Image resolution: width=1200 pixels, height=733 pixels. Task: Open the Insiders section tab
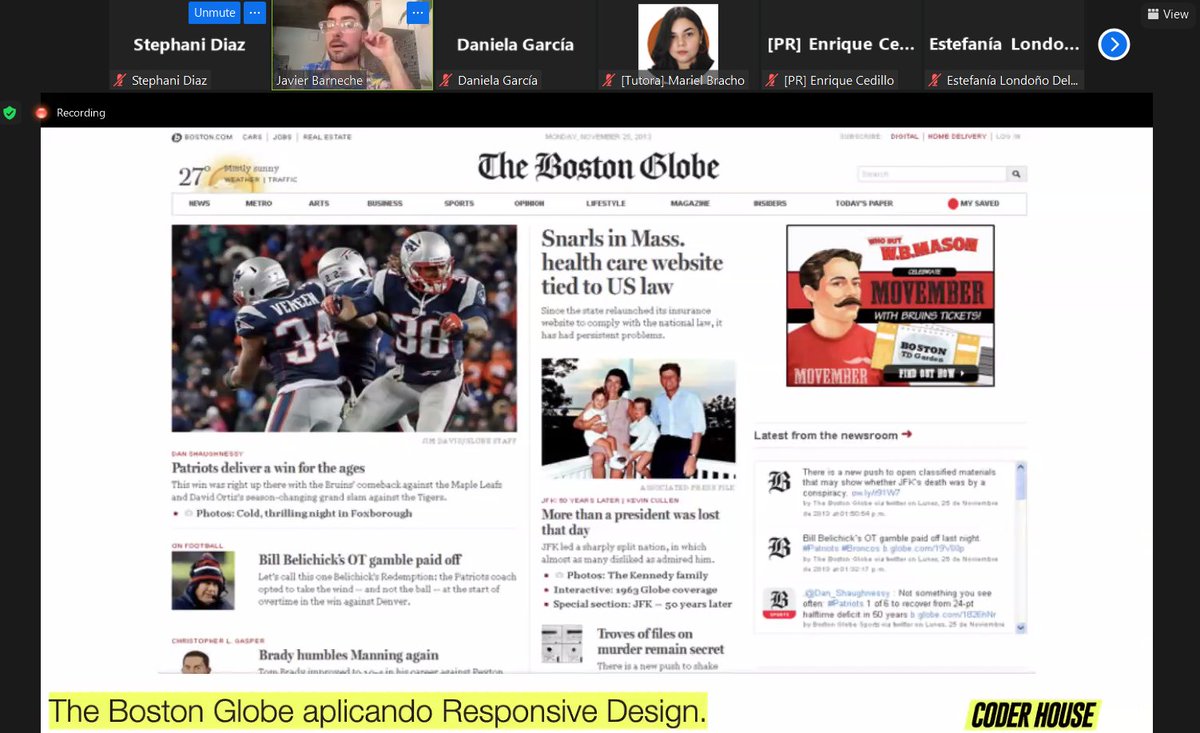click(770, 203)
